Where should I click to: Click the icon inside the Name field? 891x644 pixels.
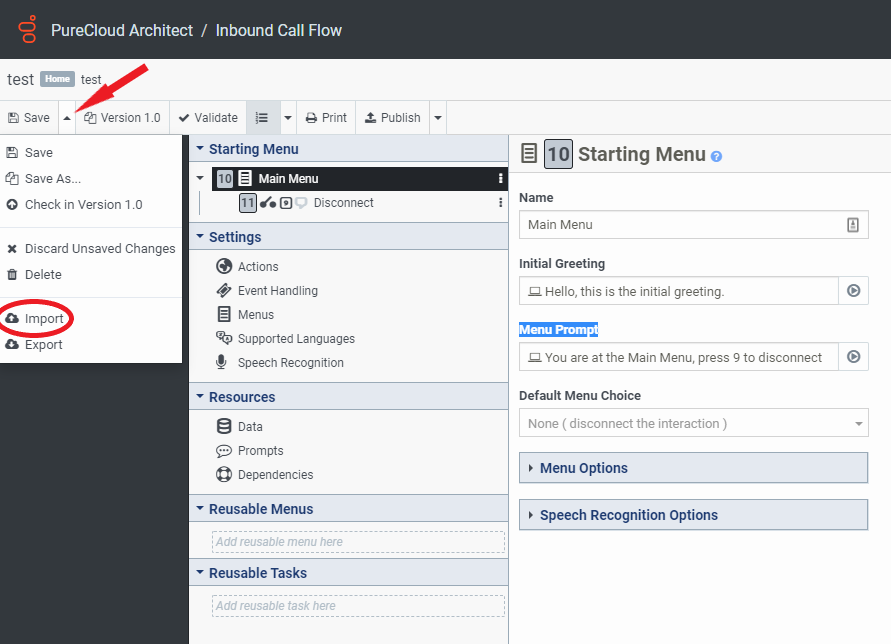pyautogui.click(x=853, y=225)
